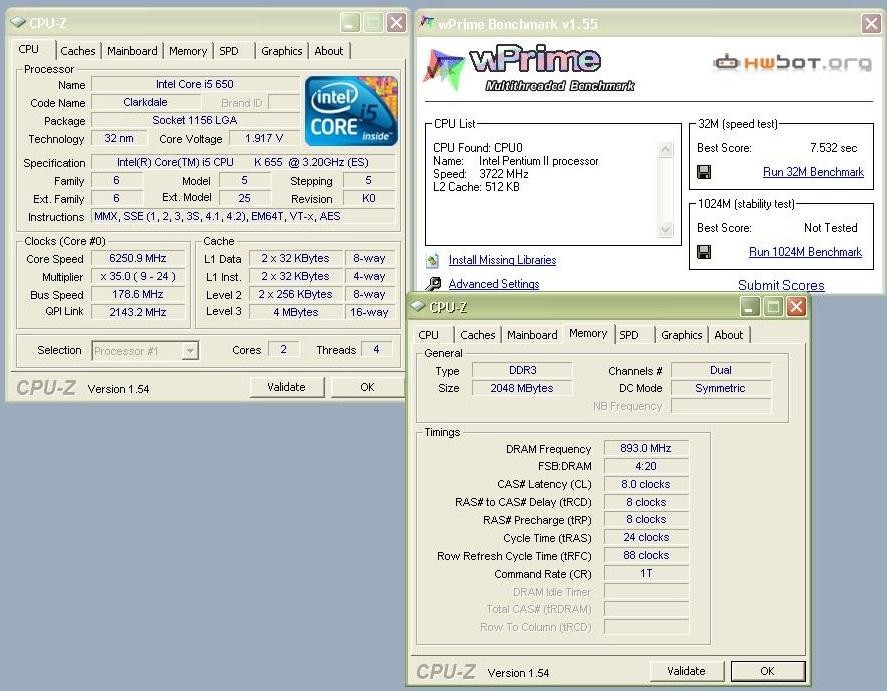The width and height of the screenshot is (887, 691).
Task: Open Install Missing Libraries link
Action: [502, 260]
